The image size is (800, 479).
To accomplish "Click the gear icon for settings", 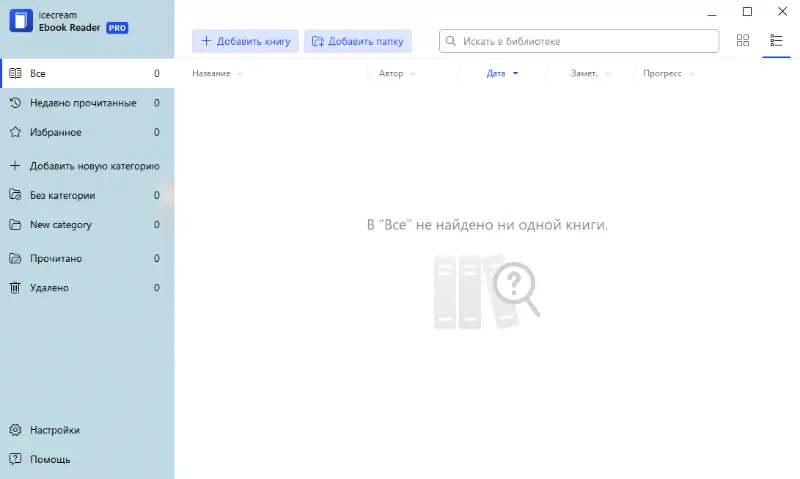I will tap(15, 430).
